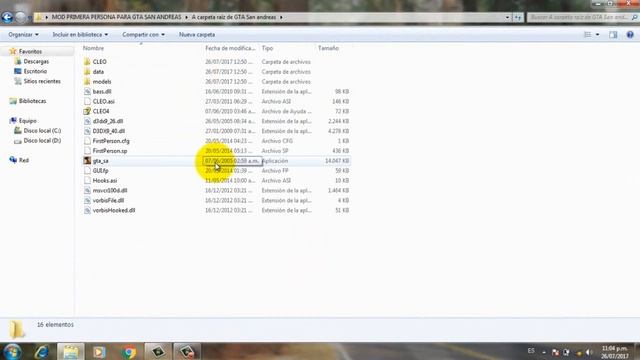Select Equipo in navigation pane

click(x=27, y=120)
